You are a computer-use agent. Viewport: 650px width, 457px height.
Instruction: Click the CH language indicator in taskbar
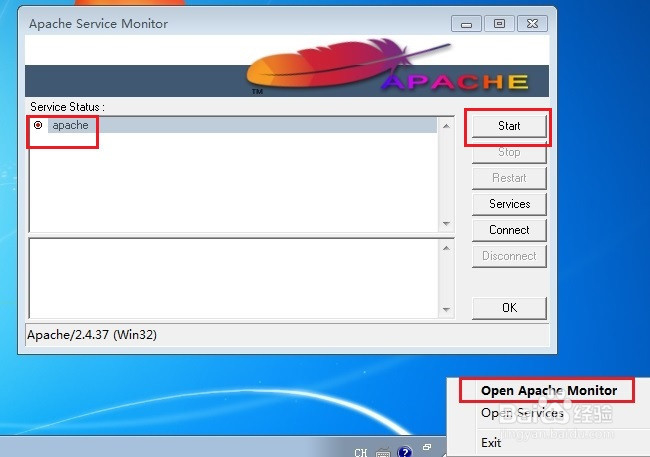tap(361, 452)
